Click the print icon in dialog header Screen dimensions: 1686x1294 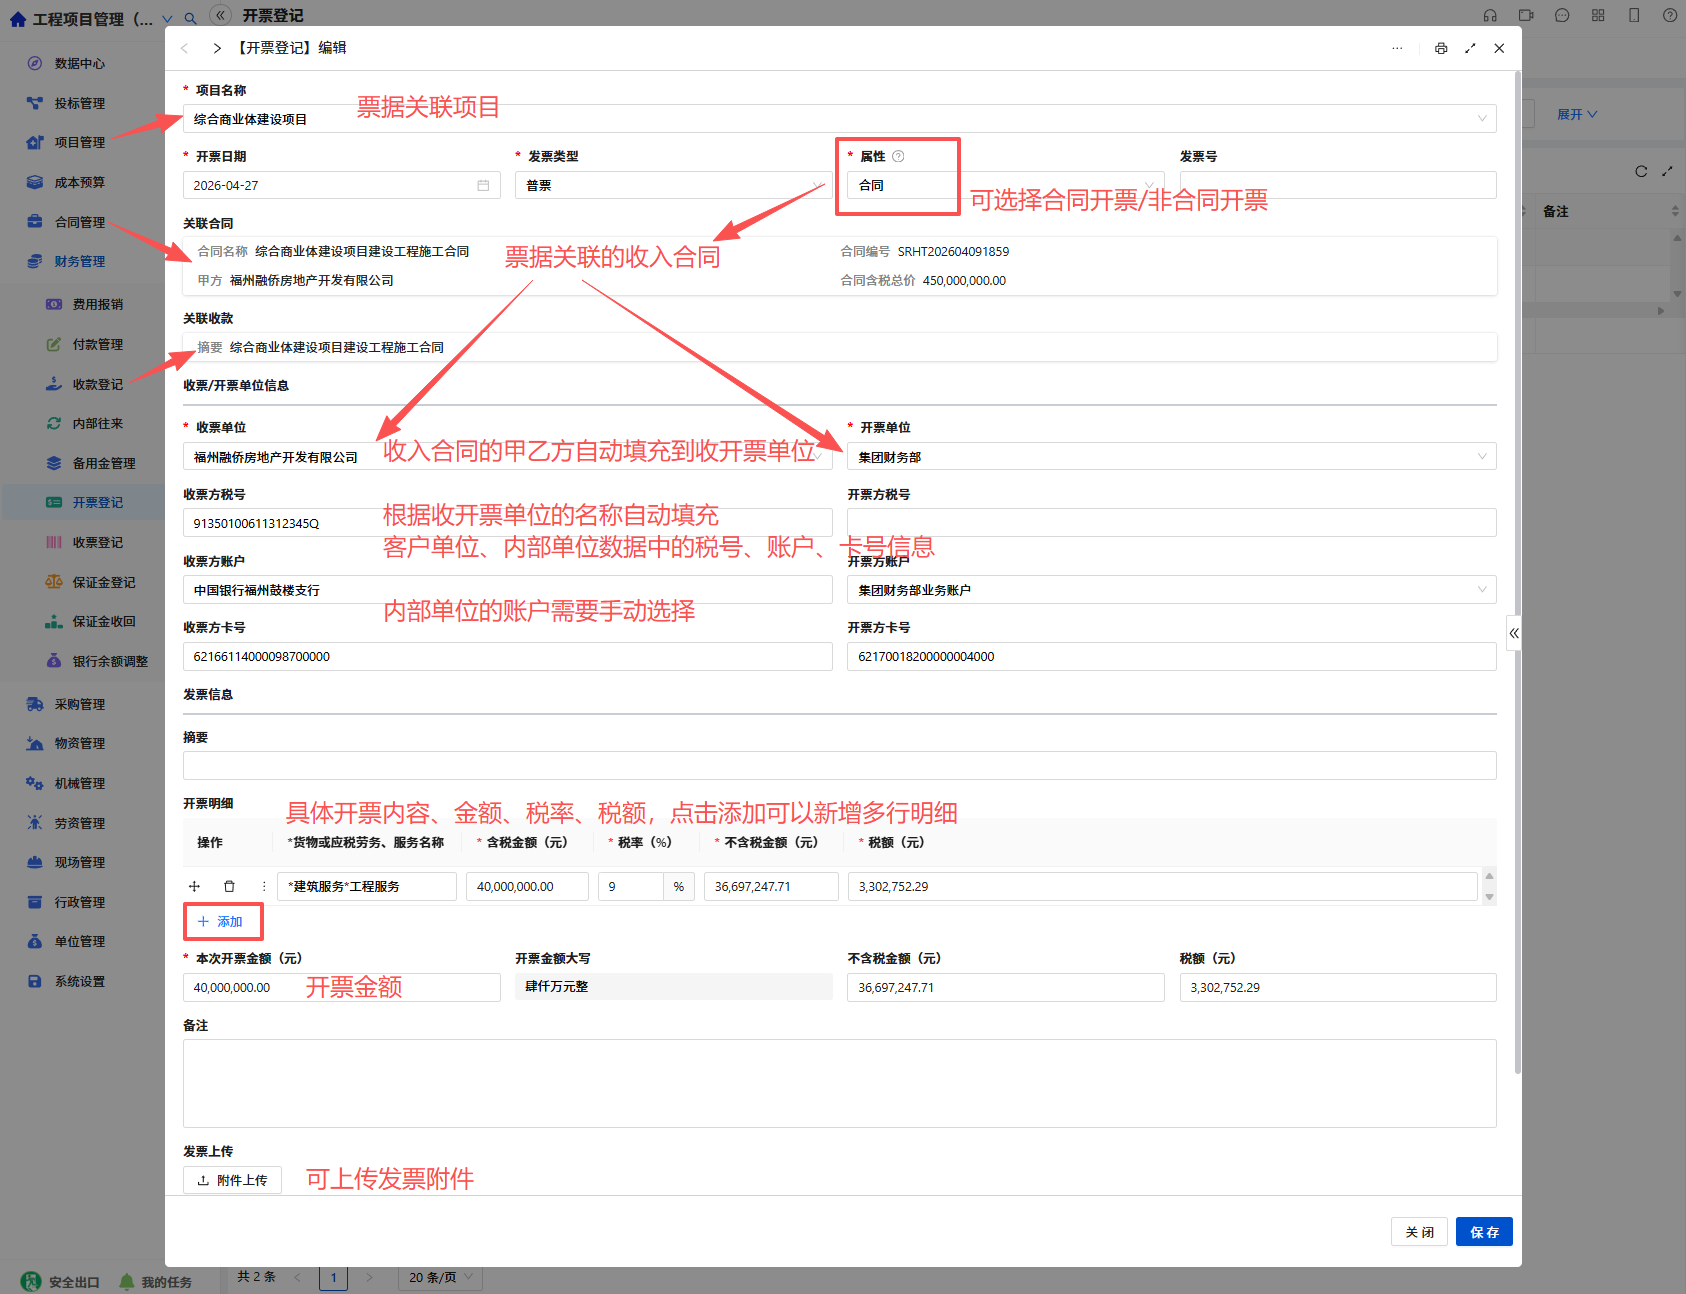[1441, 48]
